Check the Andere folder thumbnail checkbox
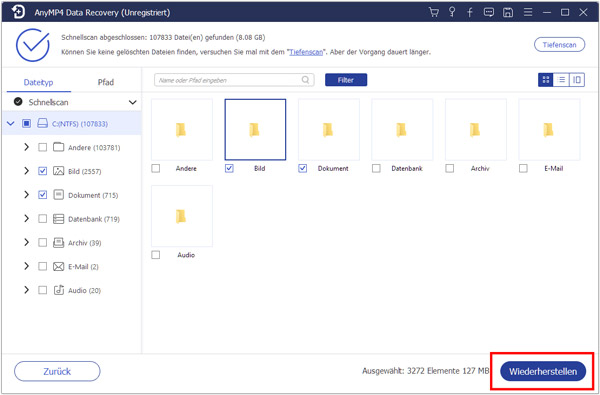The height and width of the screenshot is (395, 600). tap(155, 168)
